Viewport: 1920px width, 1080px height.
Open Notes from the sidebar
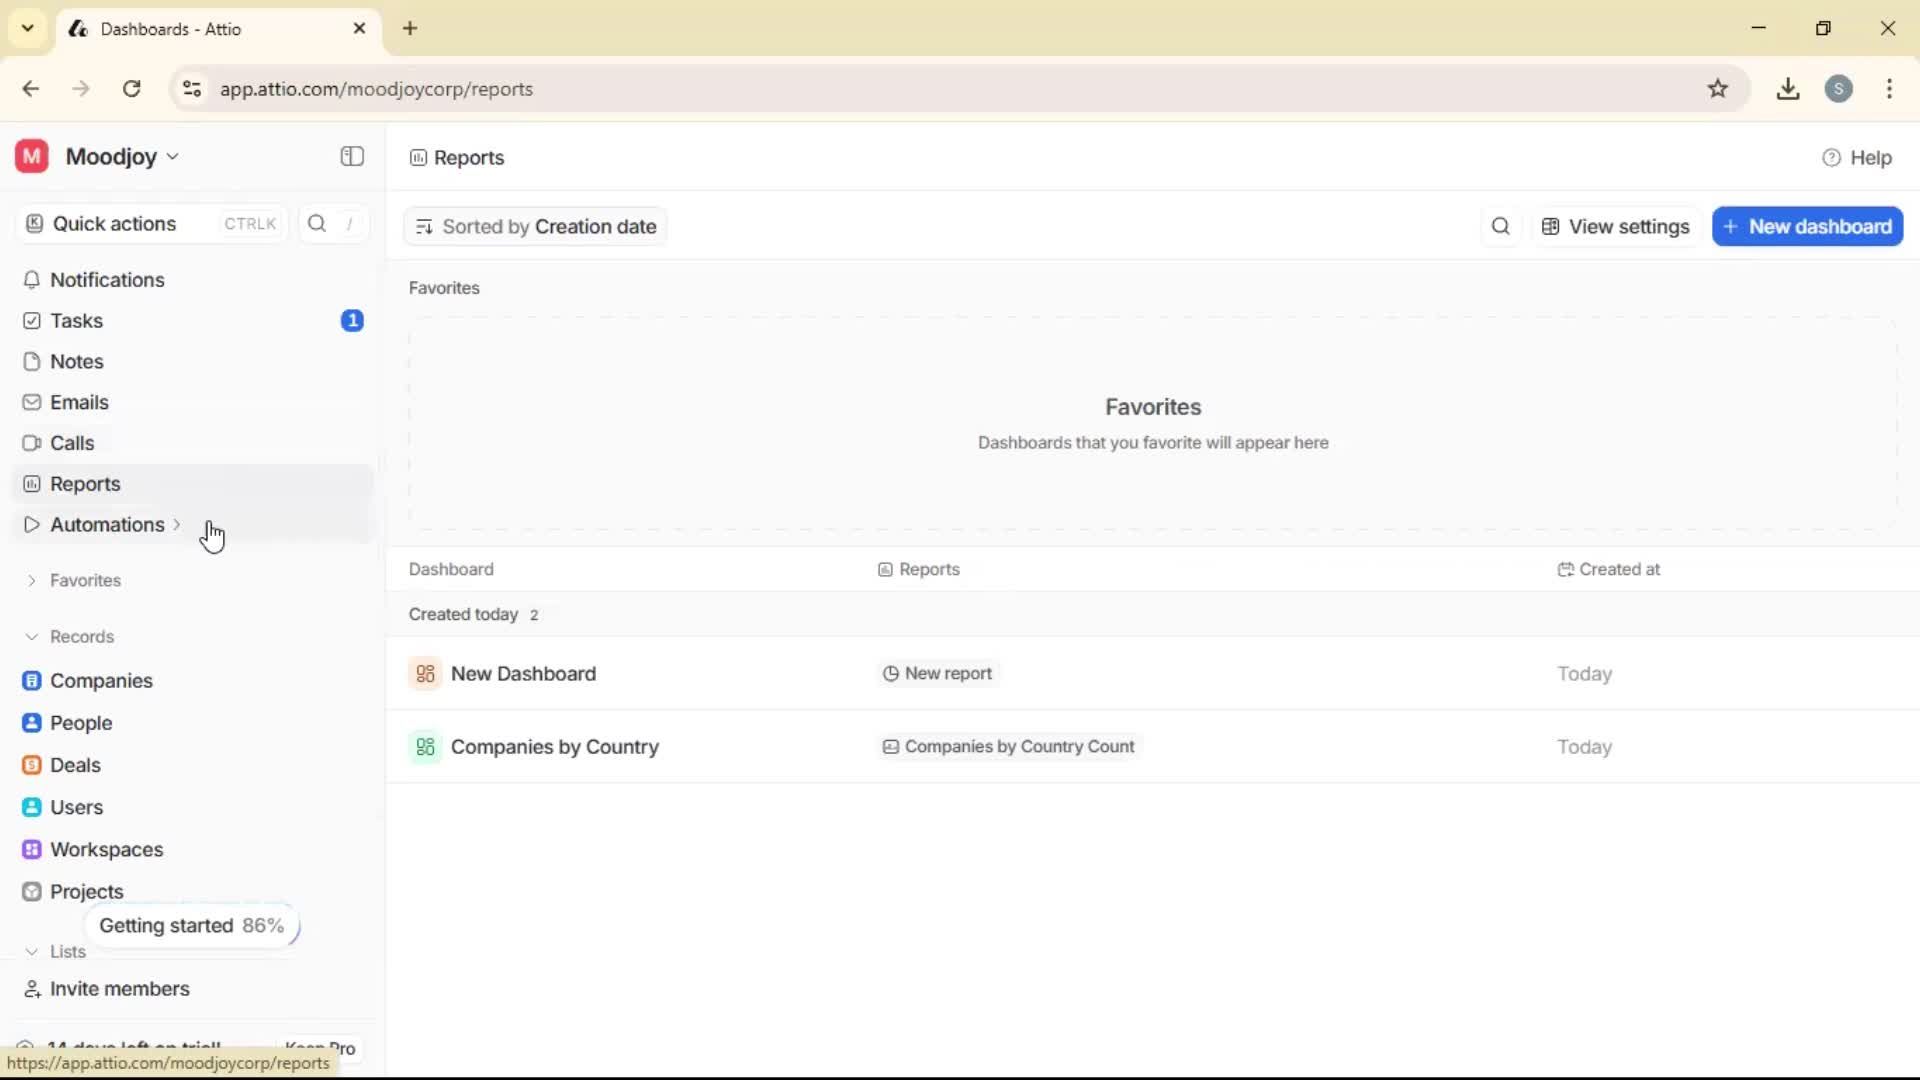[75, 361]
